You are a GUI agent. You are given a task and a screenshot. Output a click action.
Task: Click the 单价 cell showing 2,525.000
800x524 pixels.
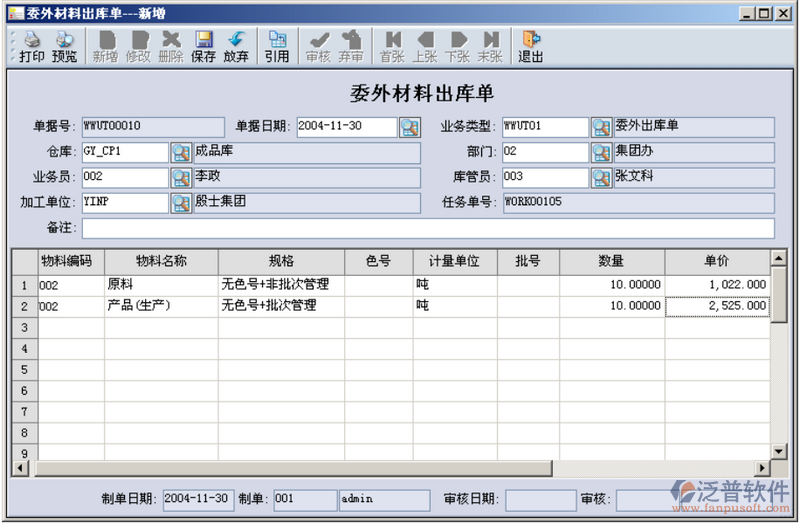click(x=717, y=306)
